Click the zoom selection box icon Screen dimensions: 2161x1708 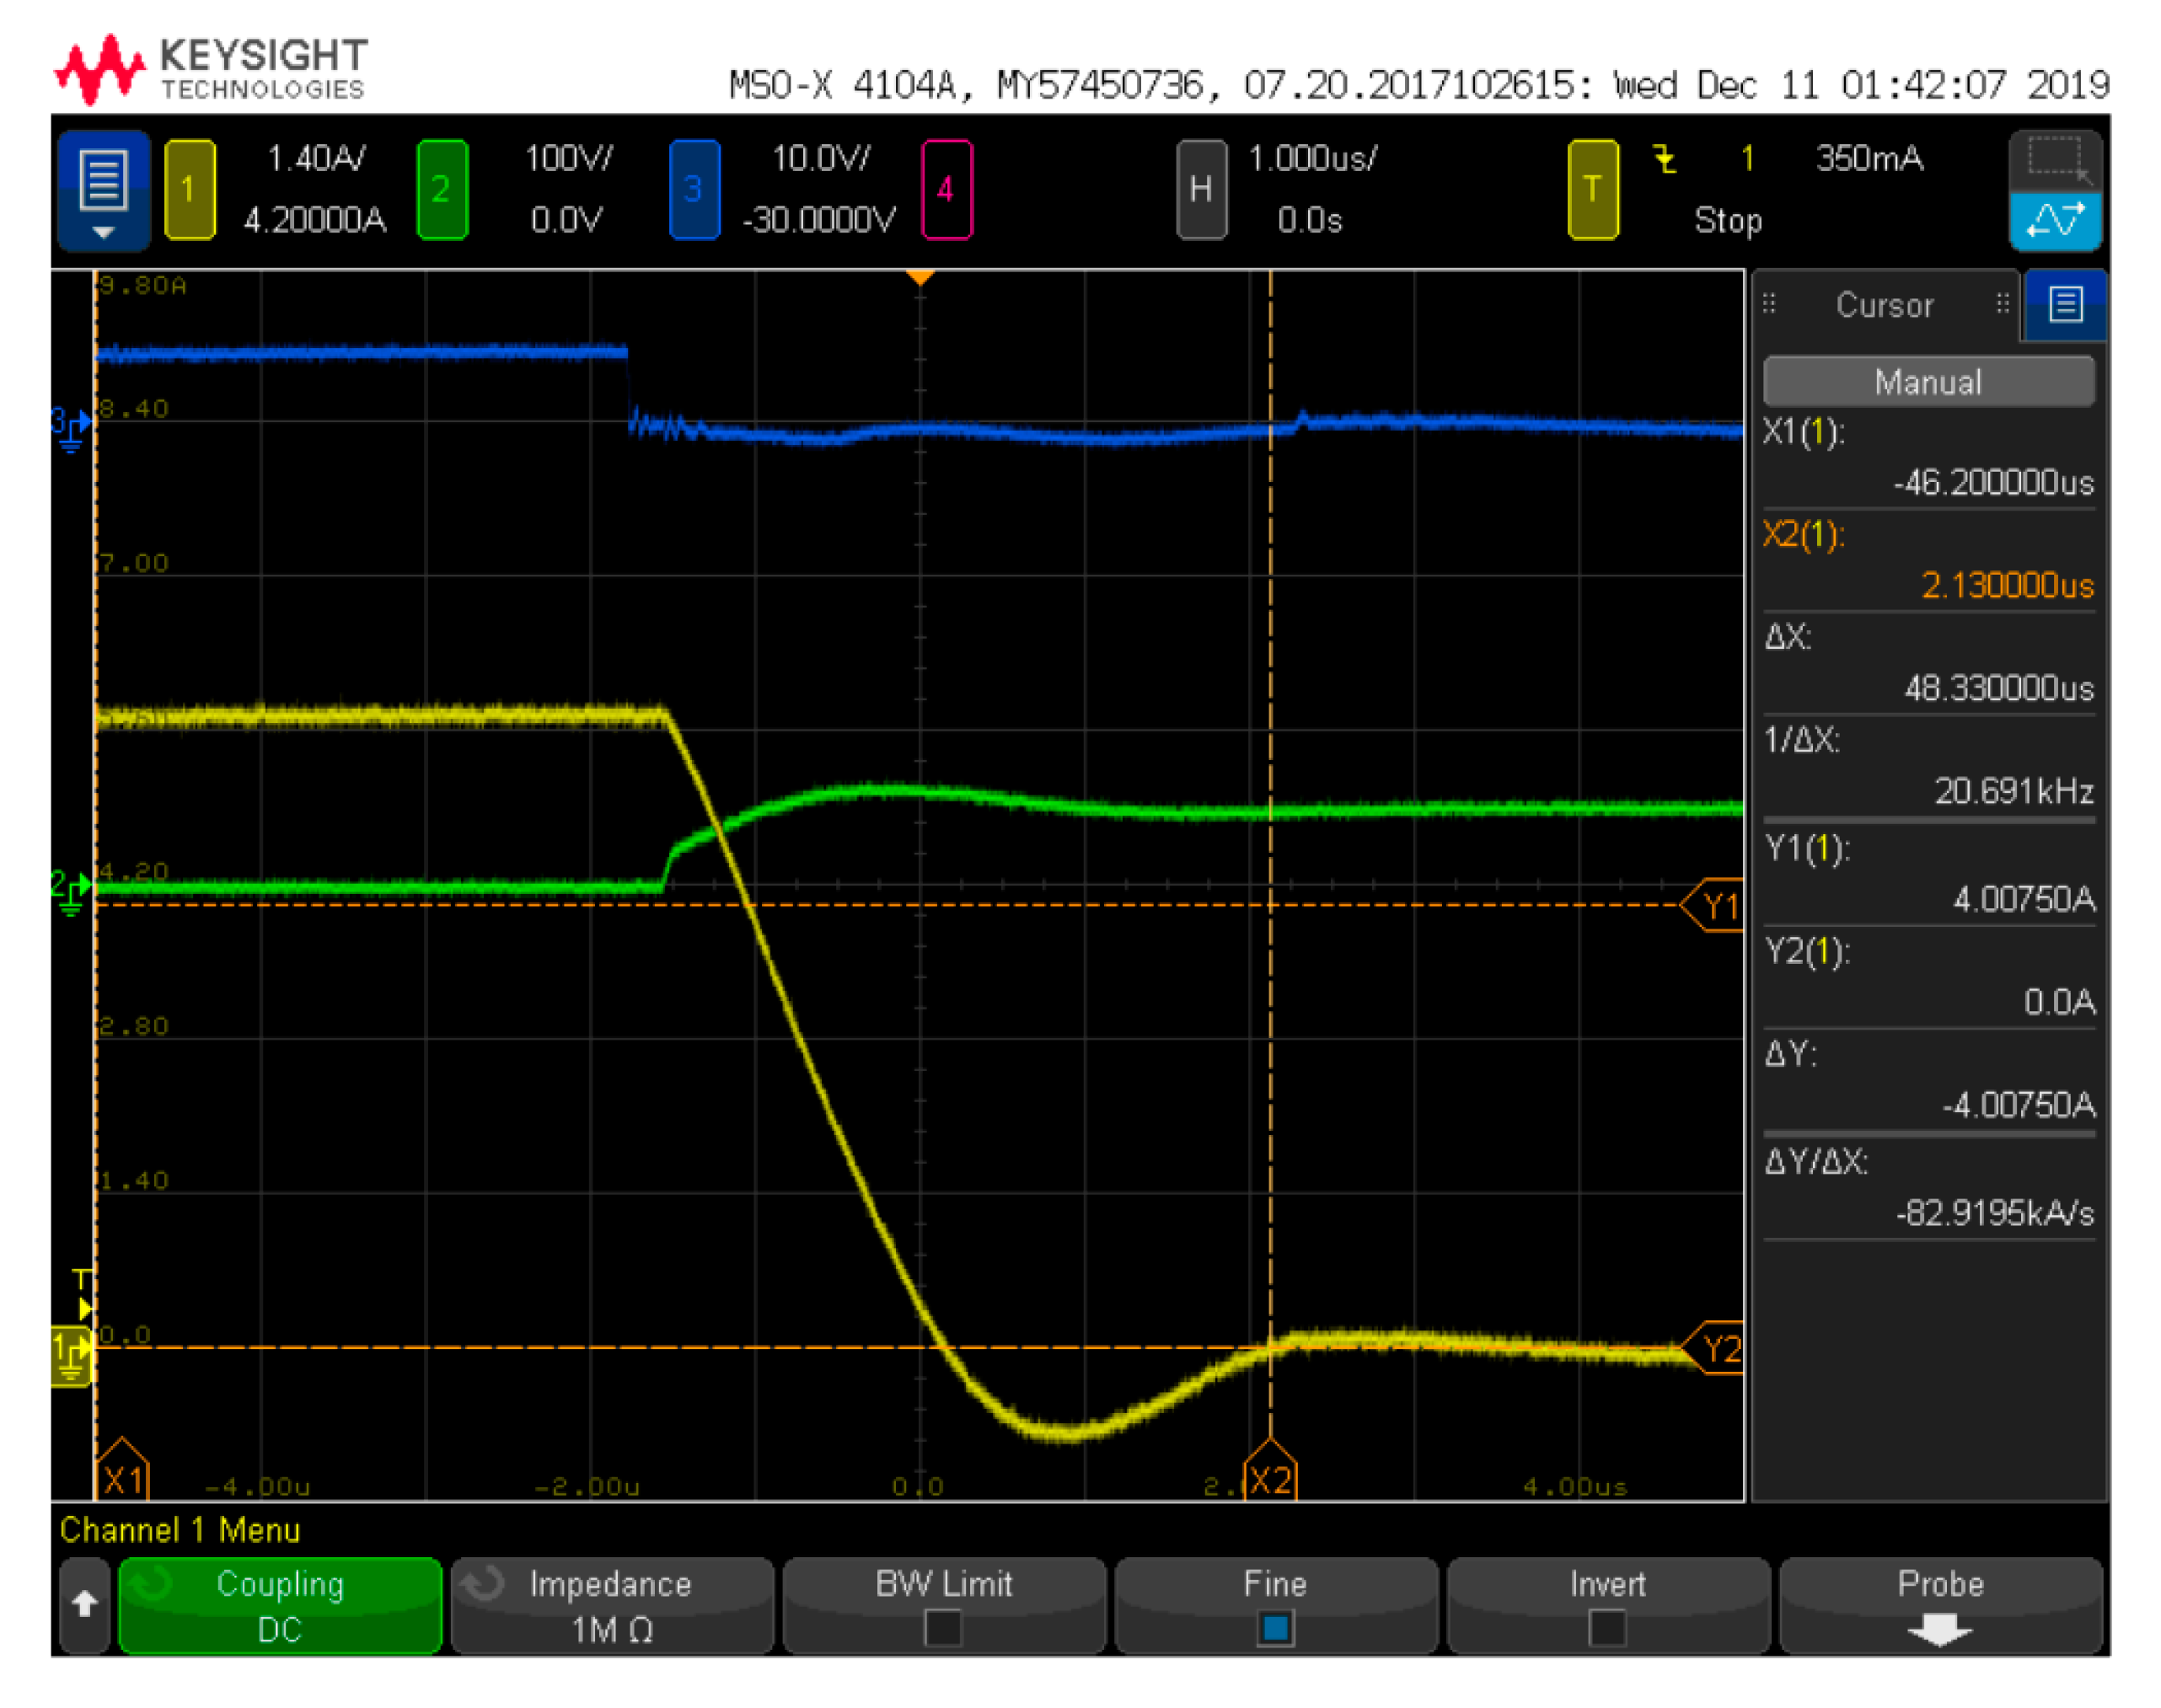click(x=2053, y=160)
